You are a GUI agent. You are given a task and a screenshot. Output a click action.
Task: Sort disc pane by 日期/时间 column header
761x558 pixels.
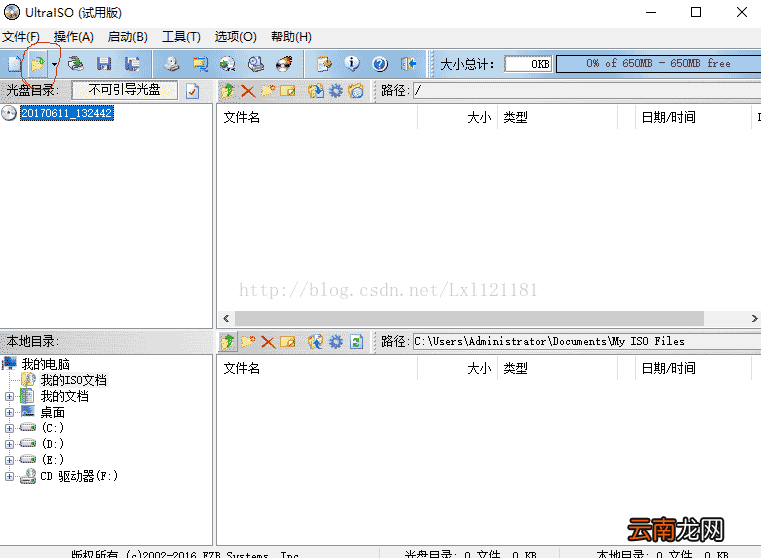tap(693, 117)
